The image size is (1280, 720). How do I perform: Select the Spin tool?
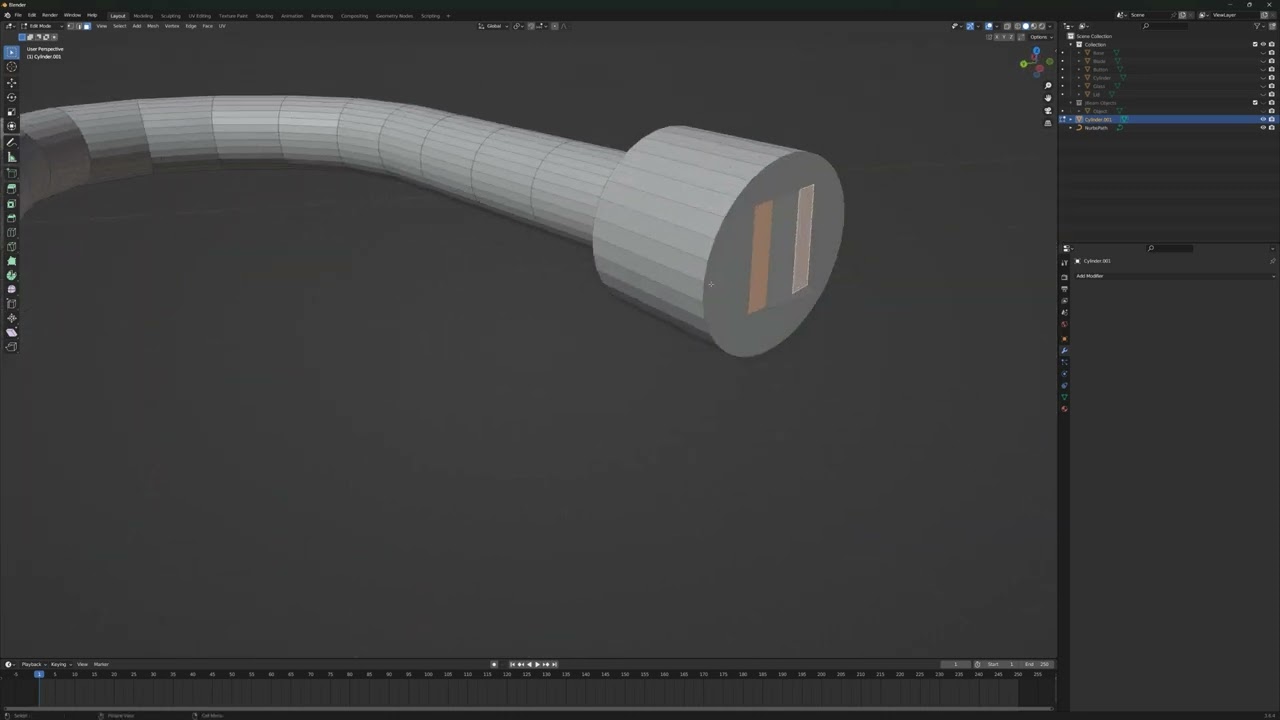click(12, 275)
